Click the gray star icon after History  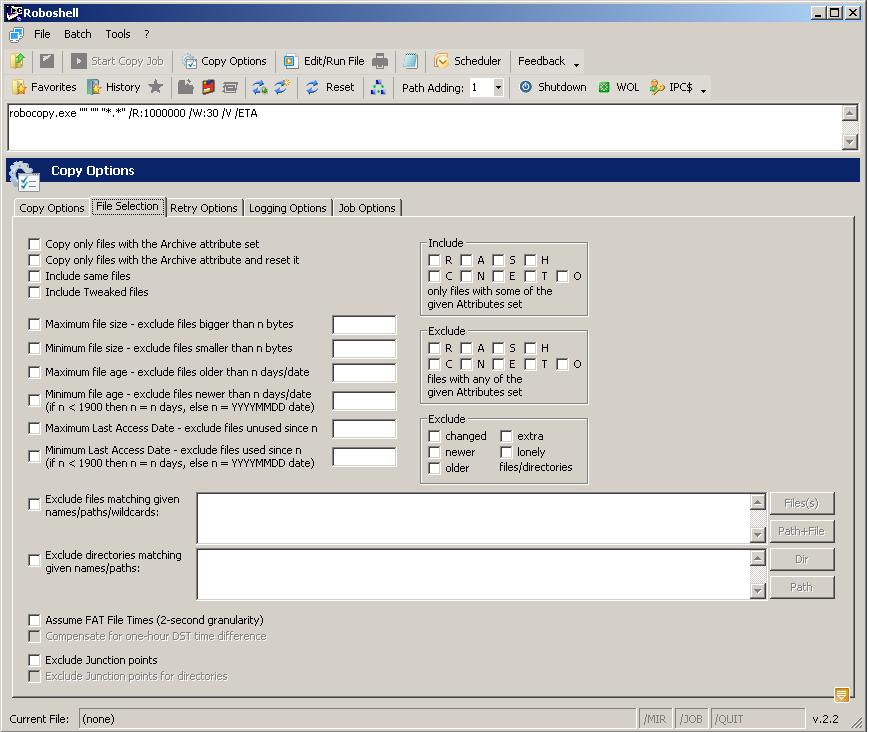(156, 86)
